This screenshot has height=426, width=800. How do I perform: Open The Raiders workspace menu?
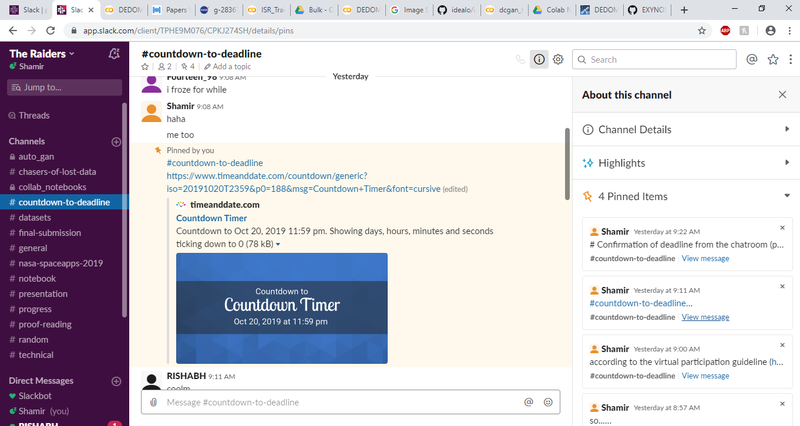(x=42, y=52)
